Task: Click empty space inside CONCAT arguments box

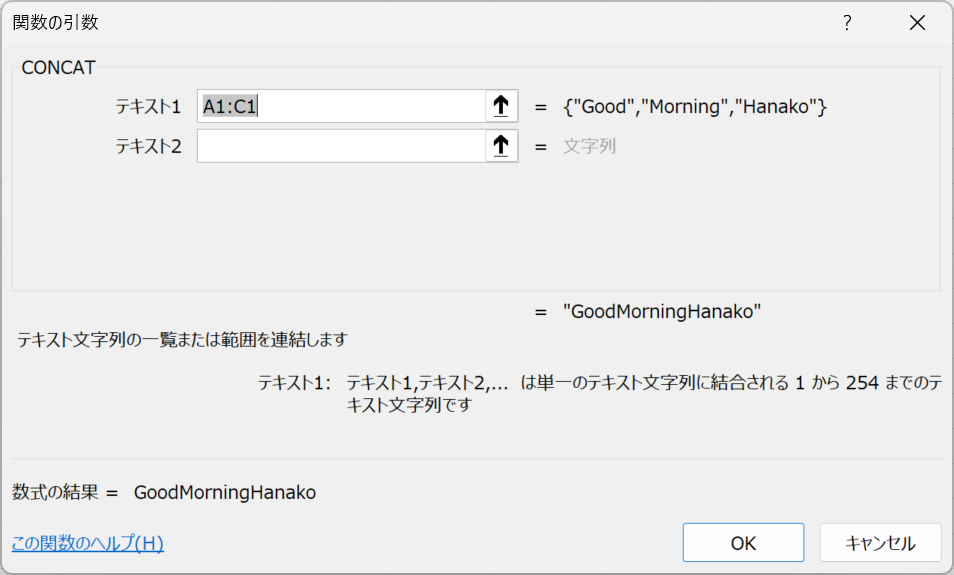Action: point(475,231)
